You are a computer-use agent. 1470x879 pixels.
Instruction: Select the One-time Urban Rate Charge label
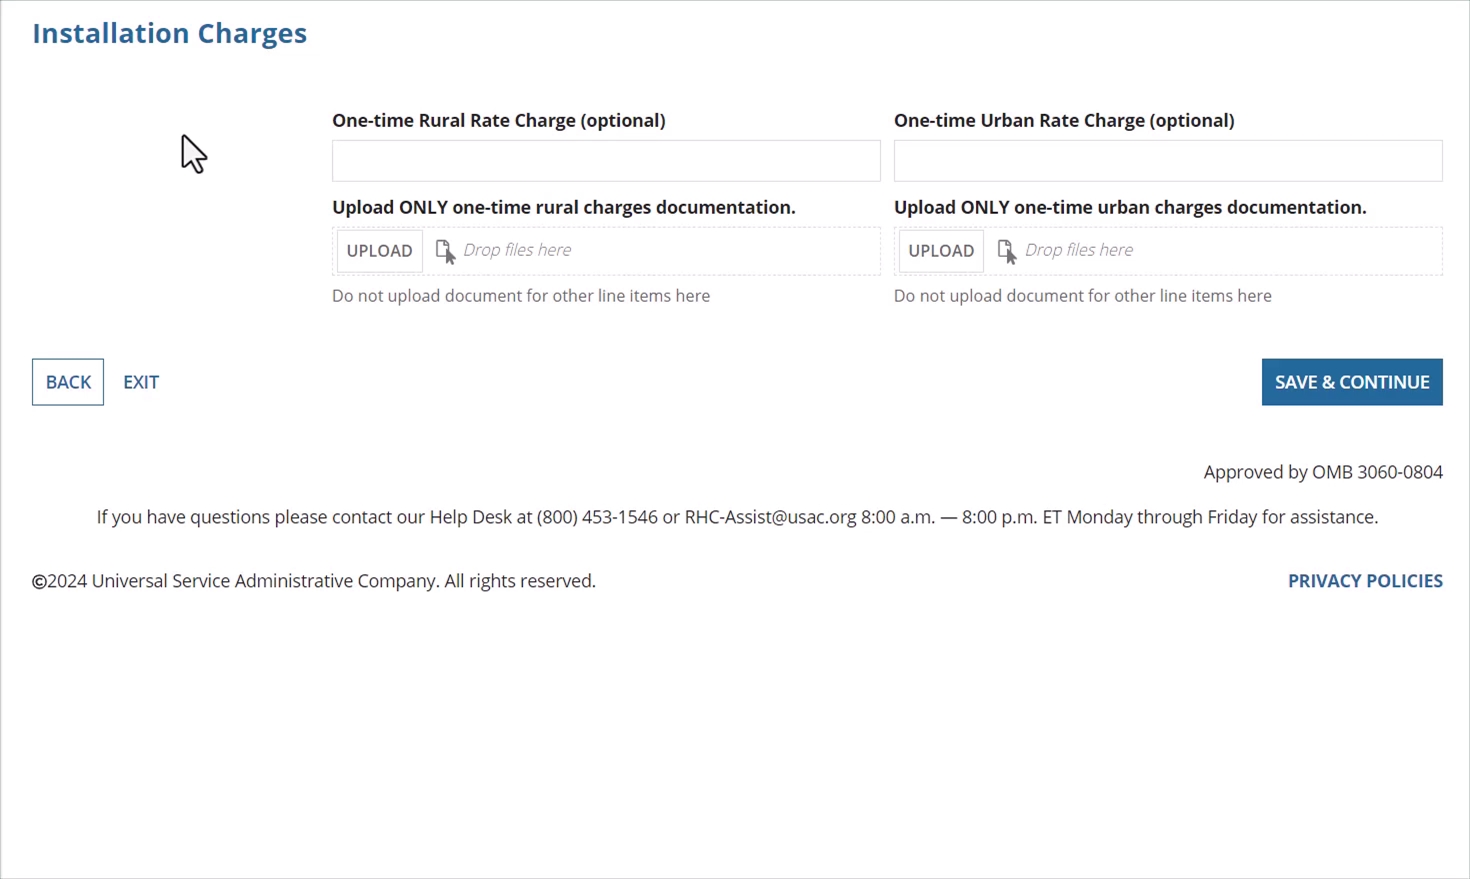1064,120
